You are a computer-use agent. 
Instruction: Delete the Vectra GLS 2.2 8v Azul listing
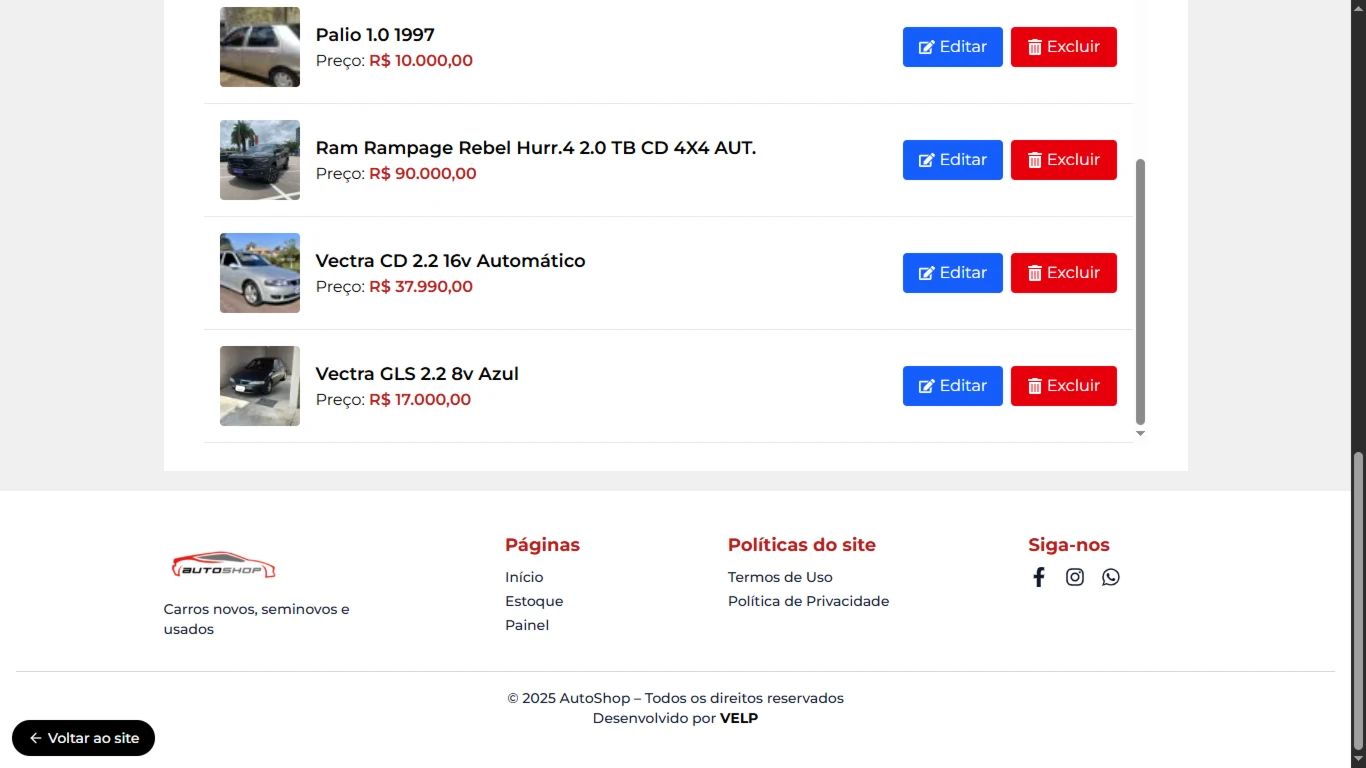point(1064,386)
